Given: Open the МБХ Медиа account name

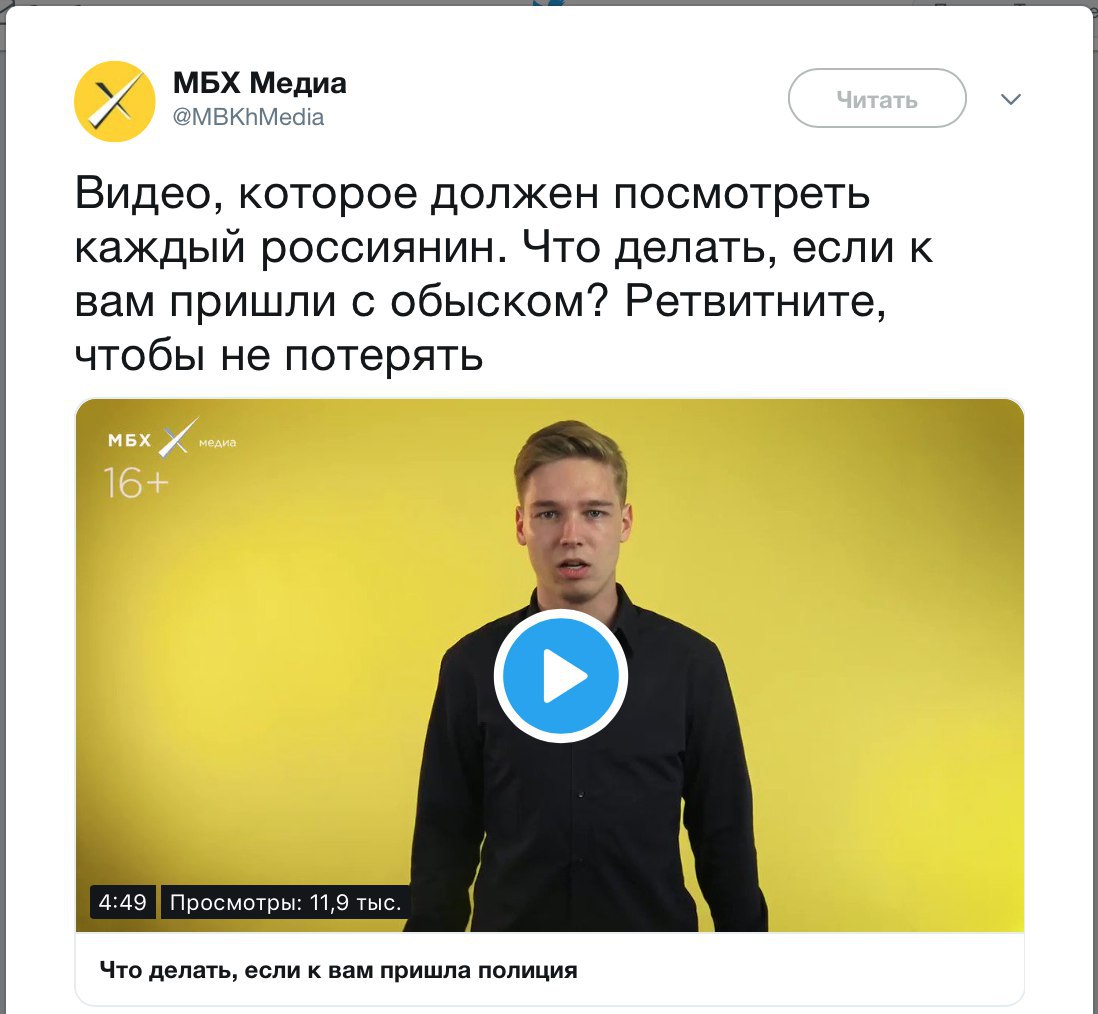Looking at the screenshot, I should [x=259, y=83].
